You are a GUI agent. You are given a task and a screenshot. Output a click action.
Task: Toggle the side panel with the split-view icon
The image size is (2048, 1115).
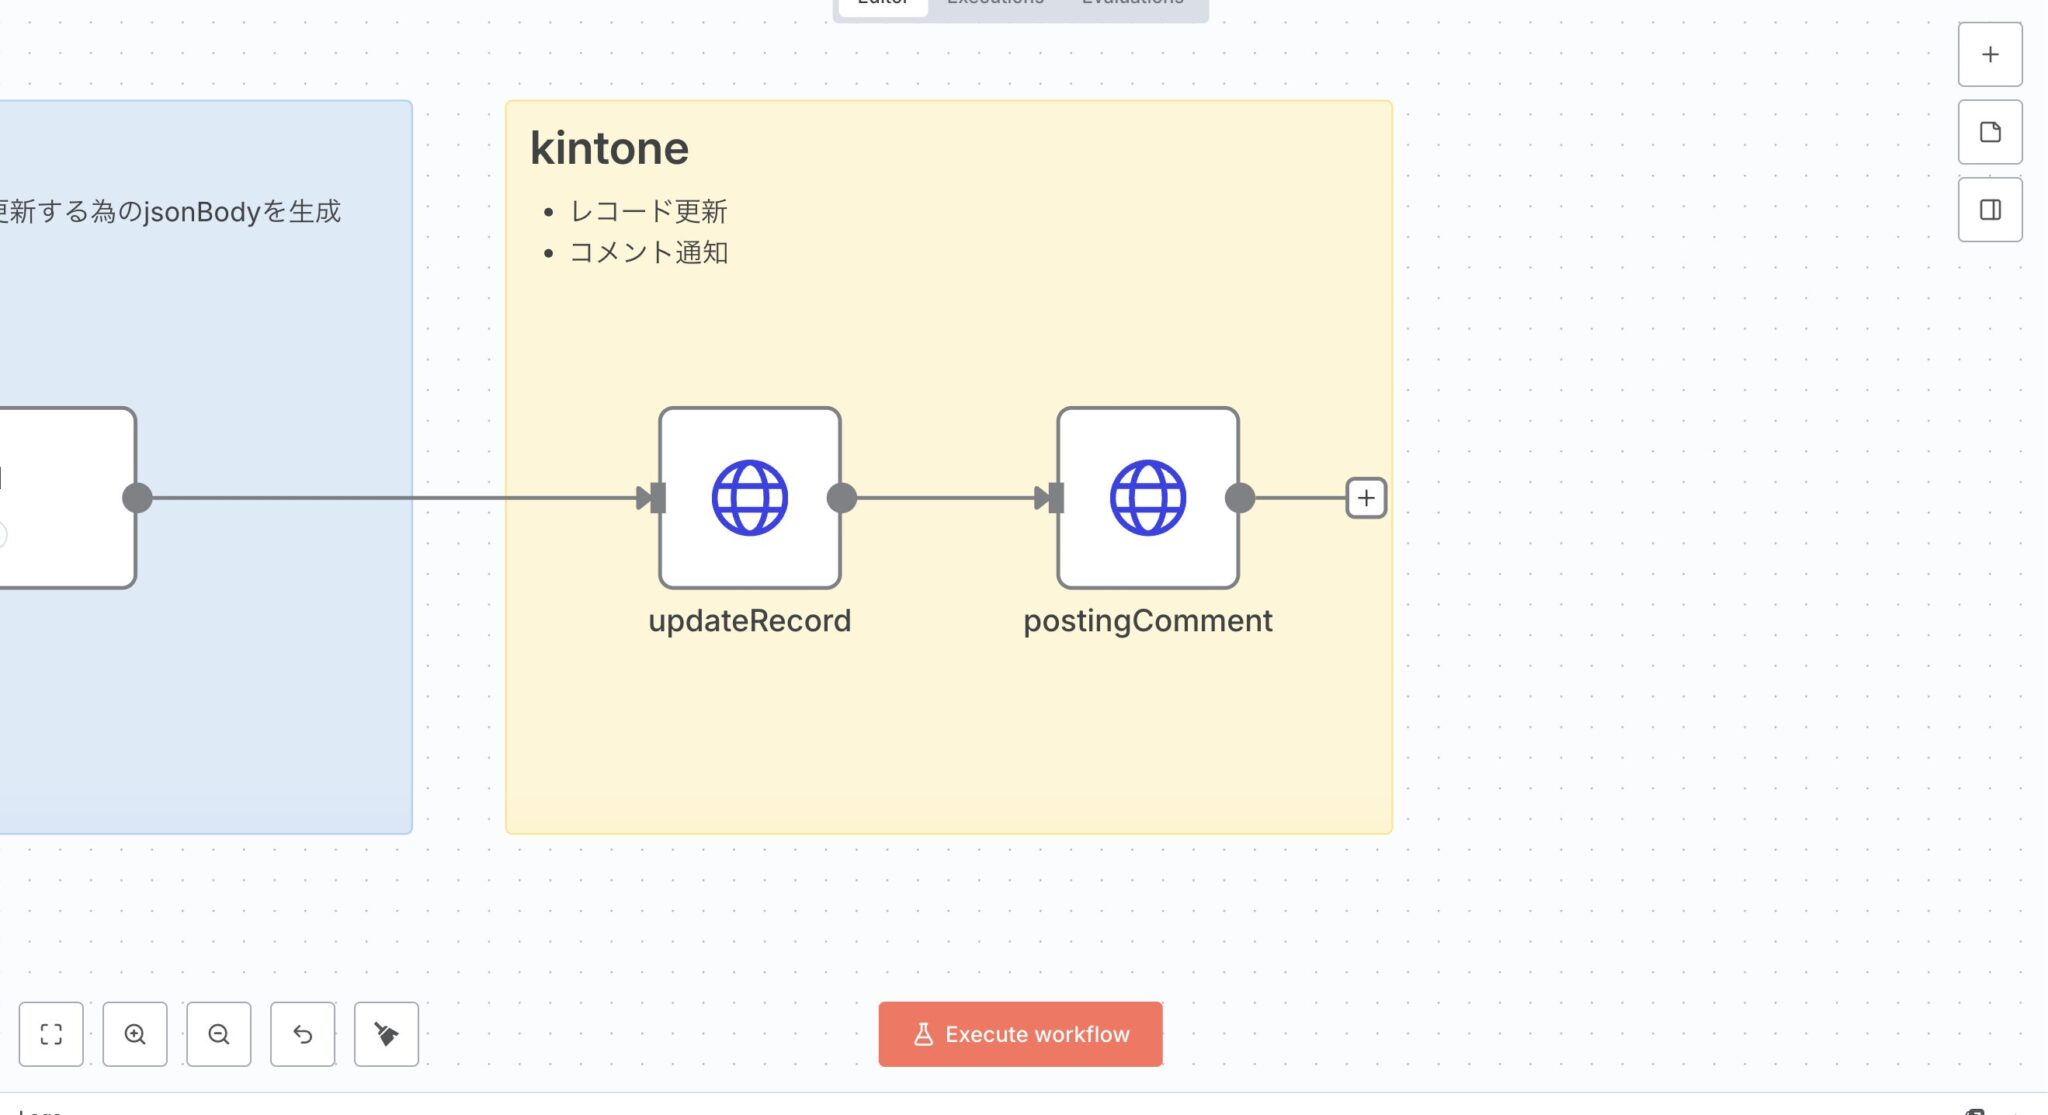coord(1989,209)
